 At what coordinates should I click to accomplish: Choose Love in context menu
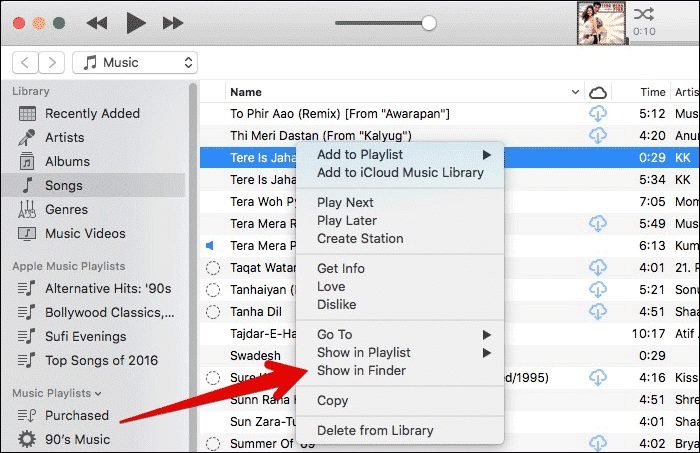point(400,287)
